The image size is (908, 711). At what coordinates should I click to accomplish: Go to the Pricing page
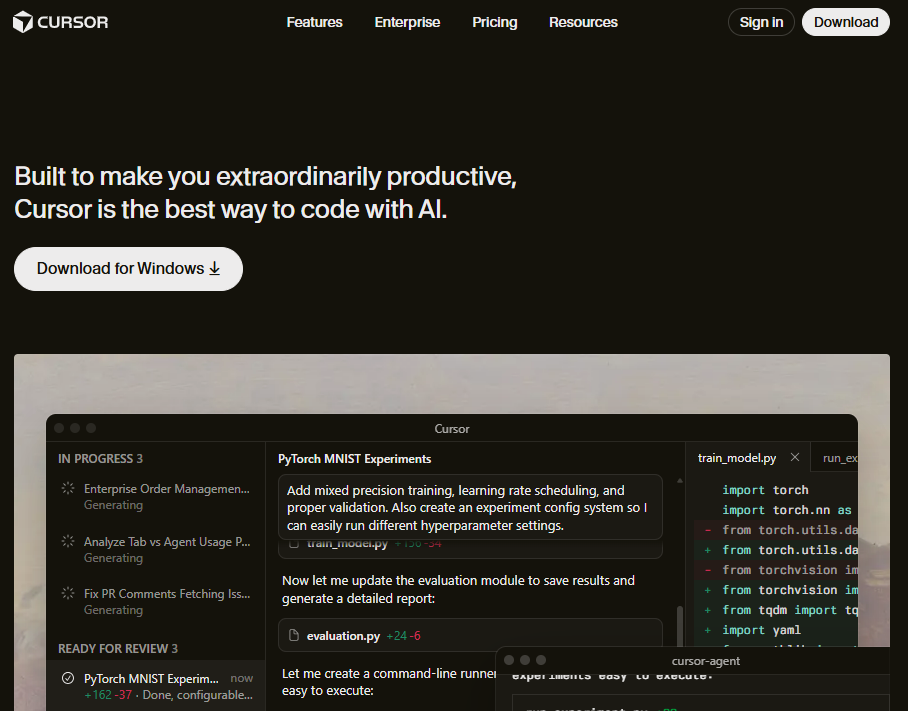pyautogui.click(x=495, y=22)
